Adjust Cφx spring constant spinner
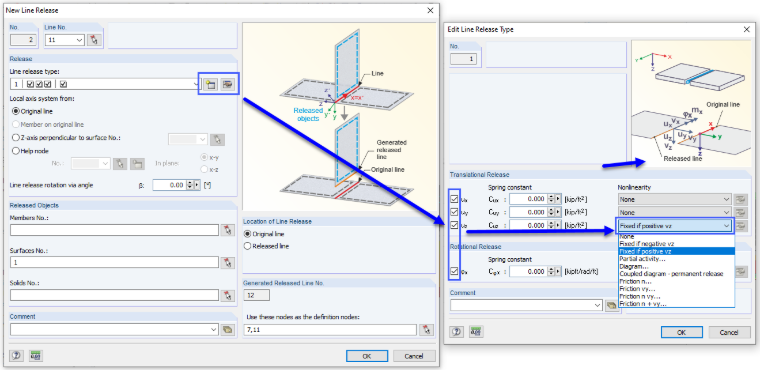Image resolution: width=760 pixels, height=370 pixels. pyautogui.click(x=551, y=272)
